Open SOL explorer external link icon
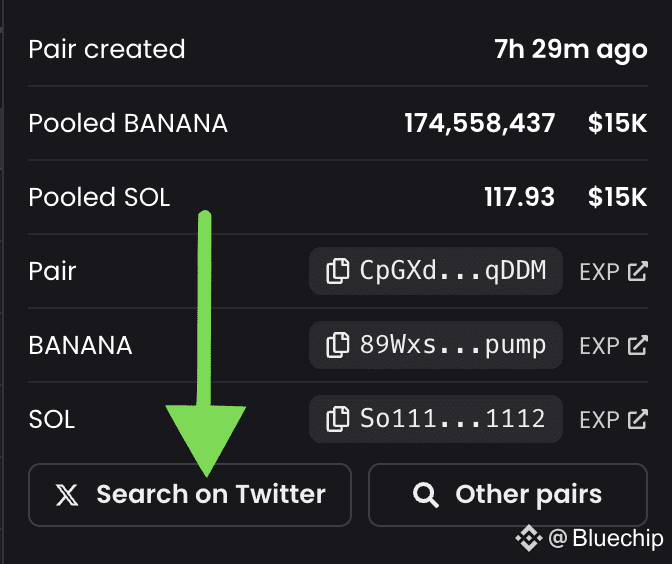Image resolution: width=672 pixels, height=564 pixels. pos(637,420)
